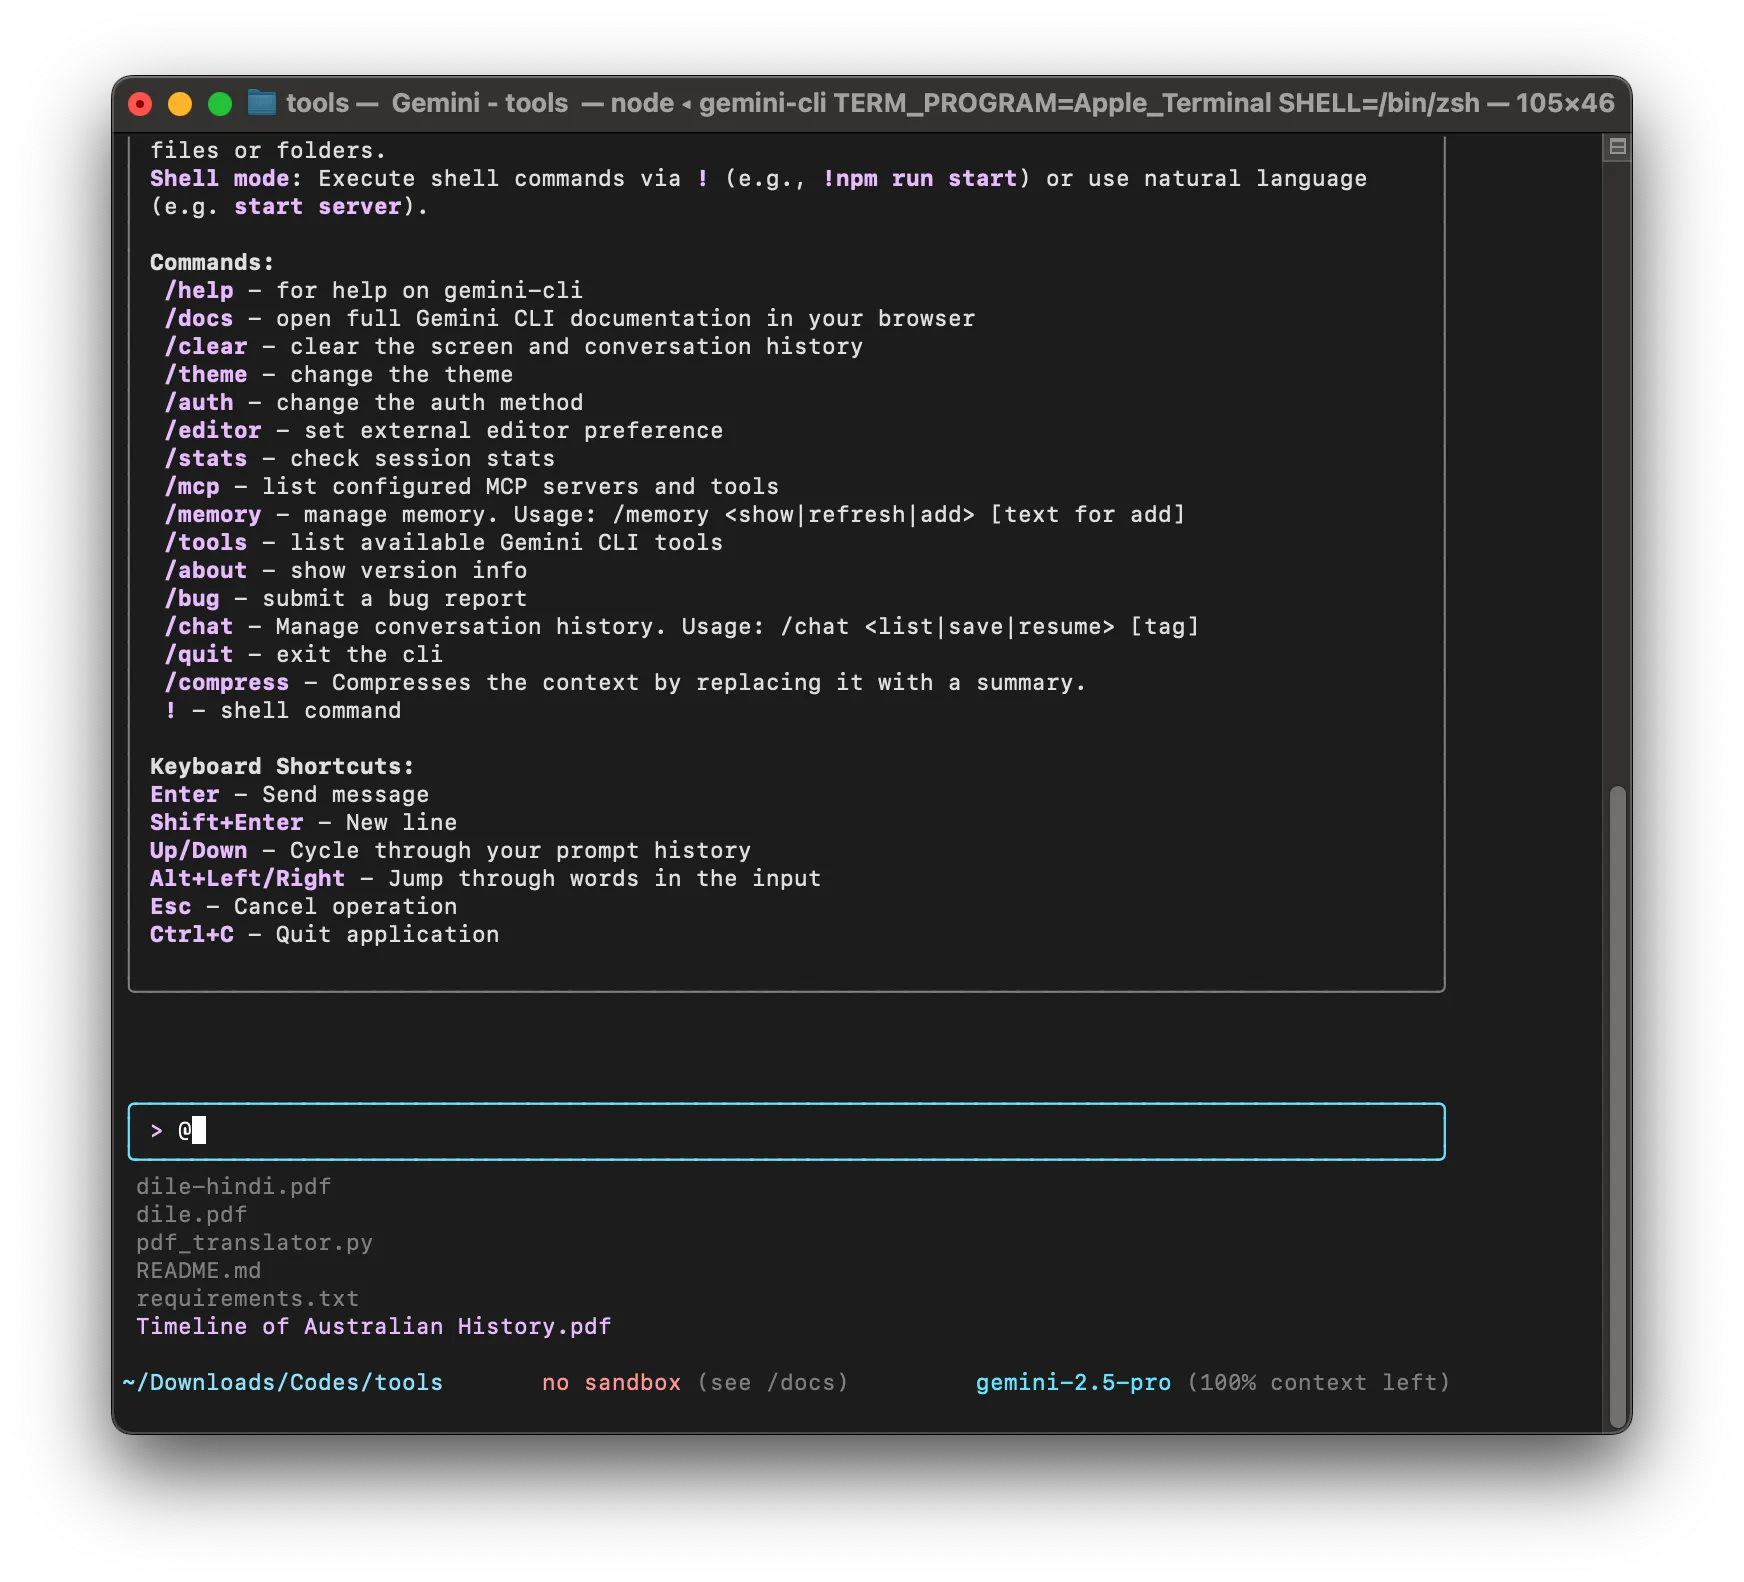Open the ~/Downloads/Codes/tools path in status bar
This screenshot has width=1744, height=1582.
(283, 1382)
